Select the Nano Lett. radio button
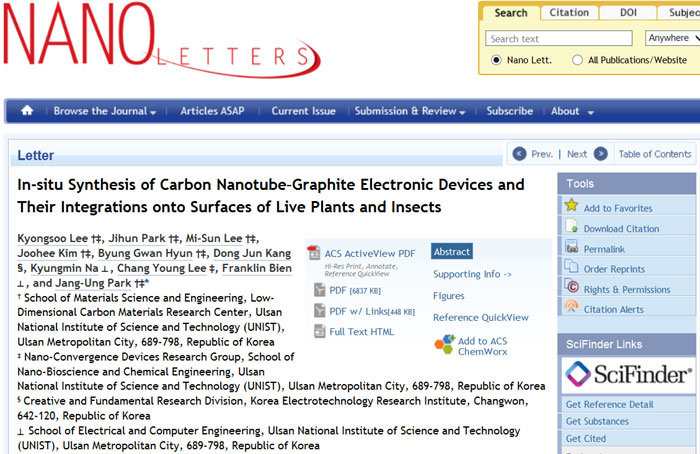 [x=496, y=60]
